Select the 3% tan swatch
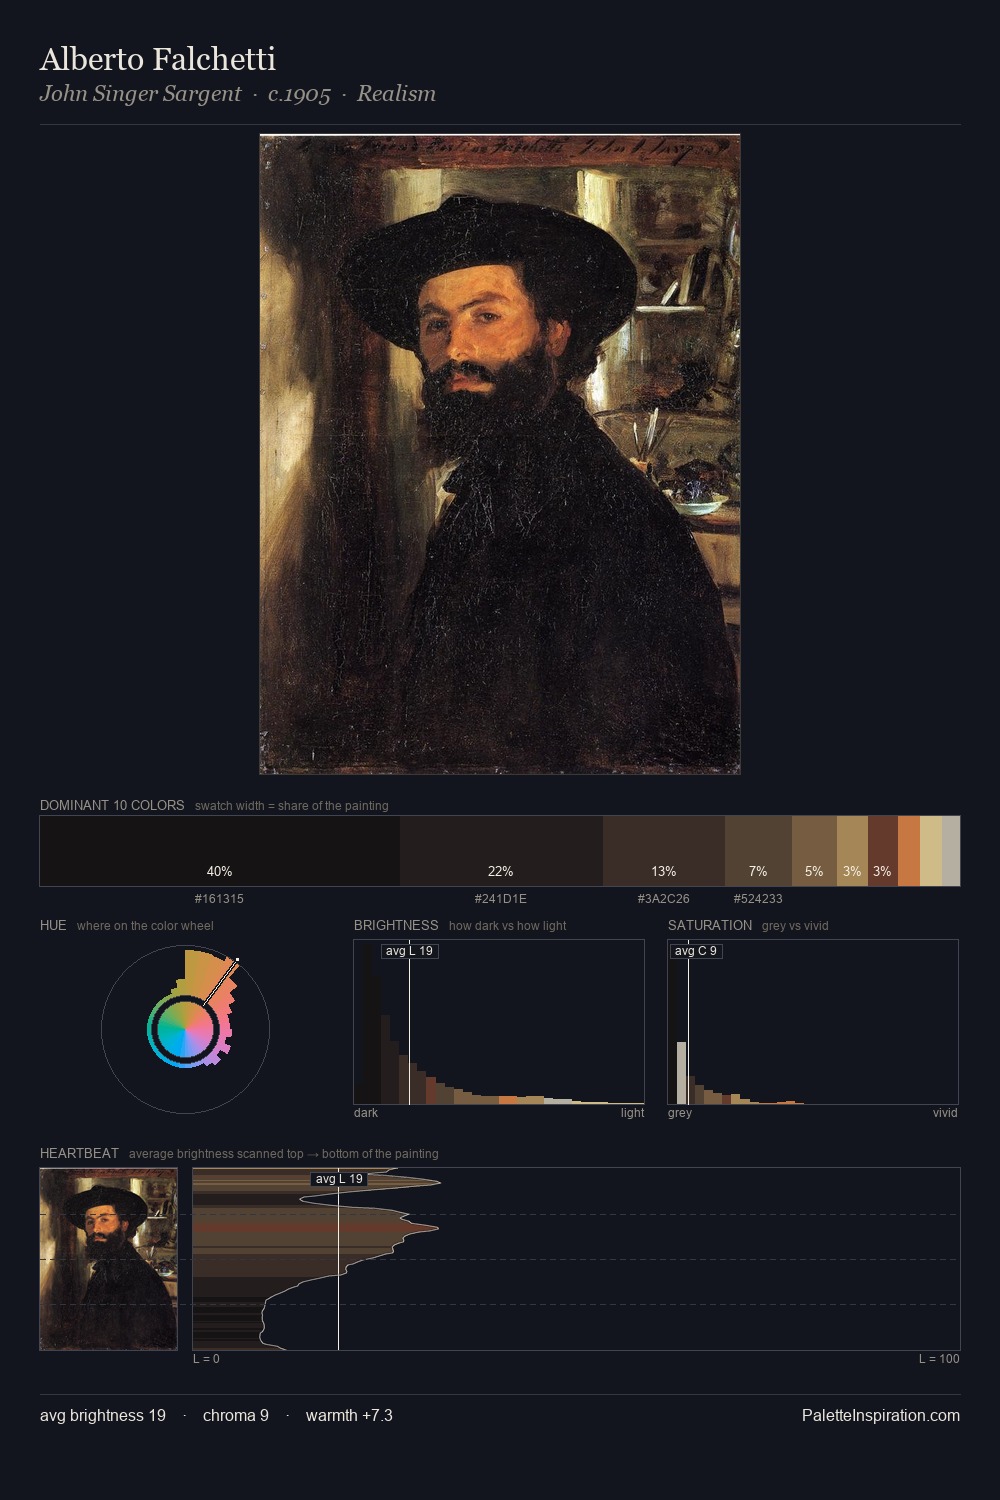This screenshot has height=1500, width=1000. point(852,851)
